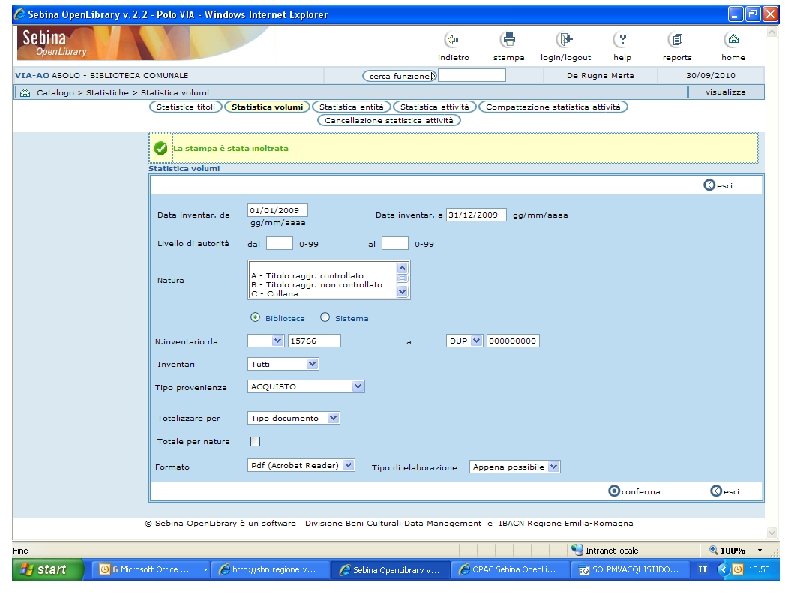The width and height of the screenshot is (794, 595).
Task: Switch to Microsoft Office taskbar item
Action: coord(151,570)
